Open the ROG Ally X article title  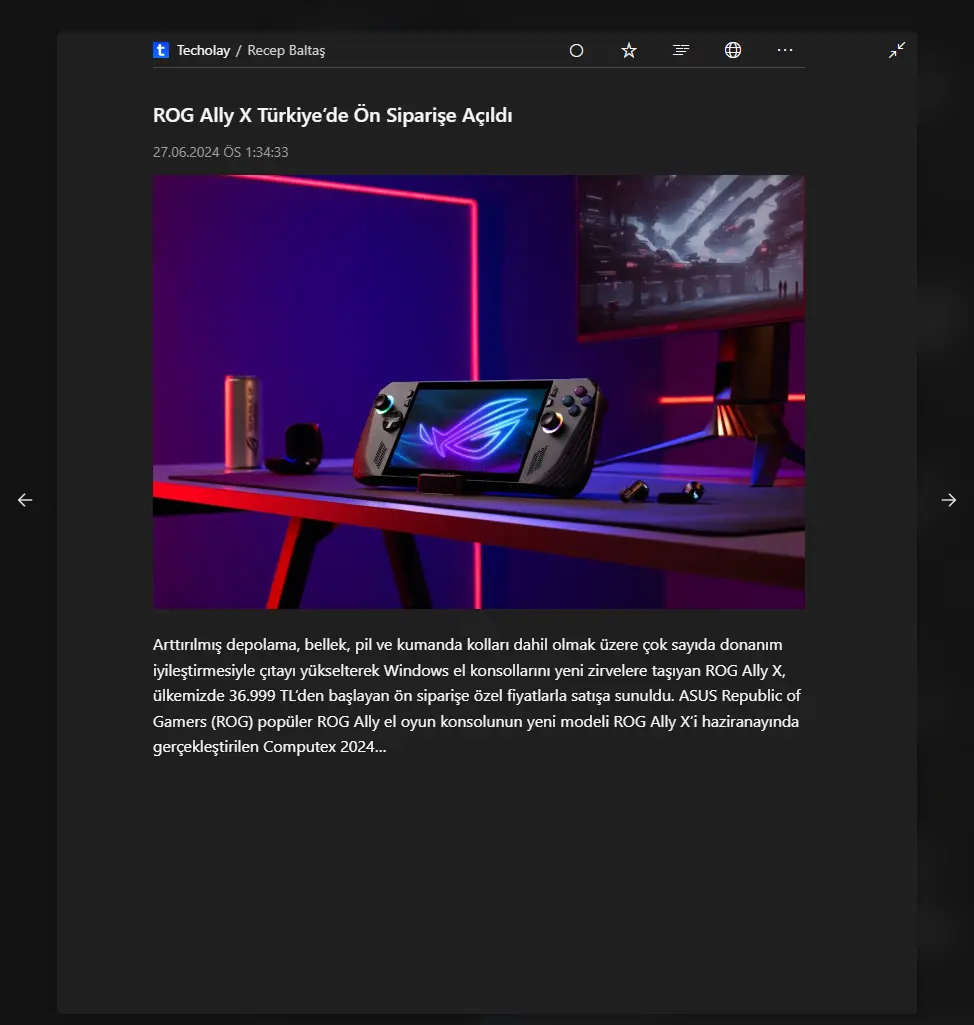(x=332, y=115)
